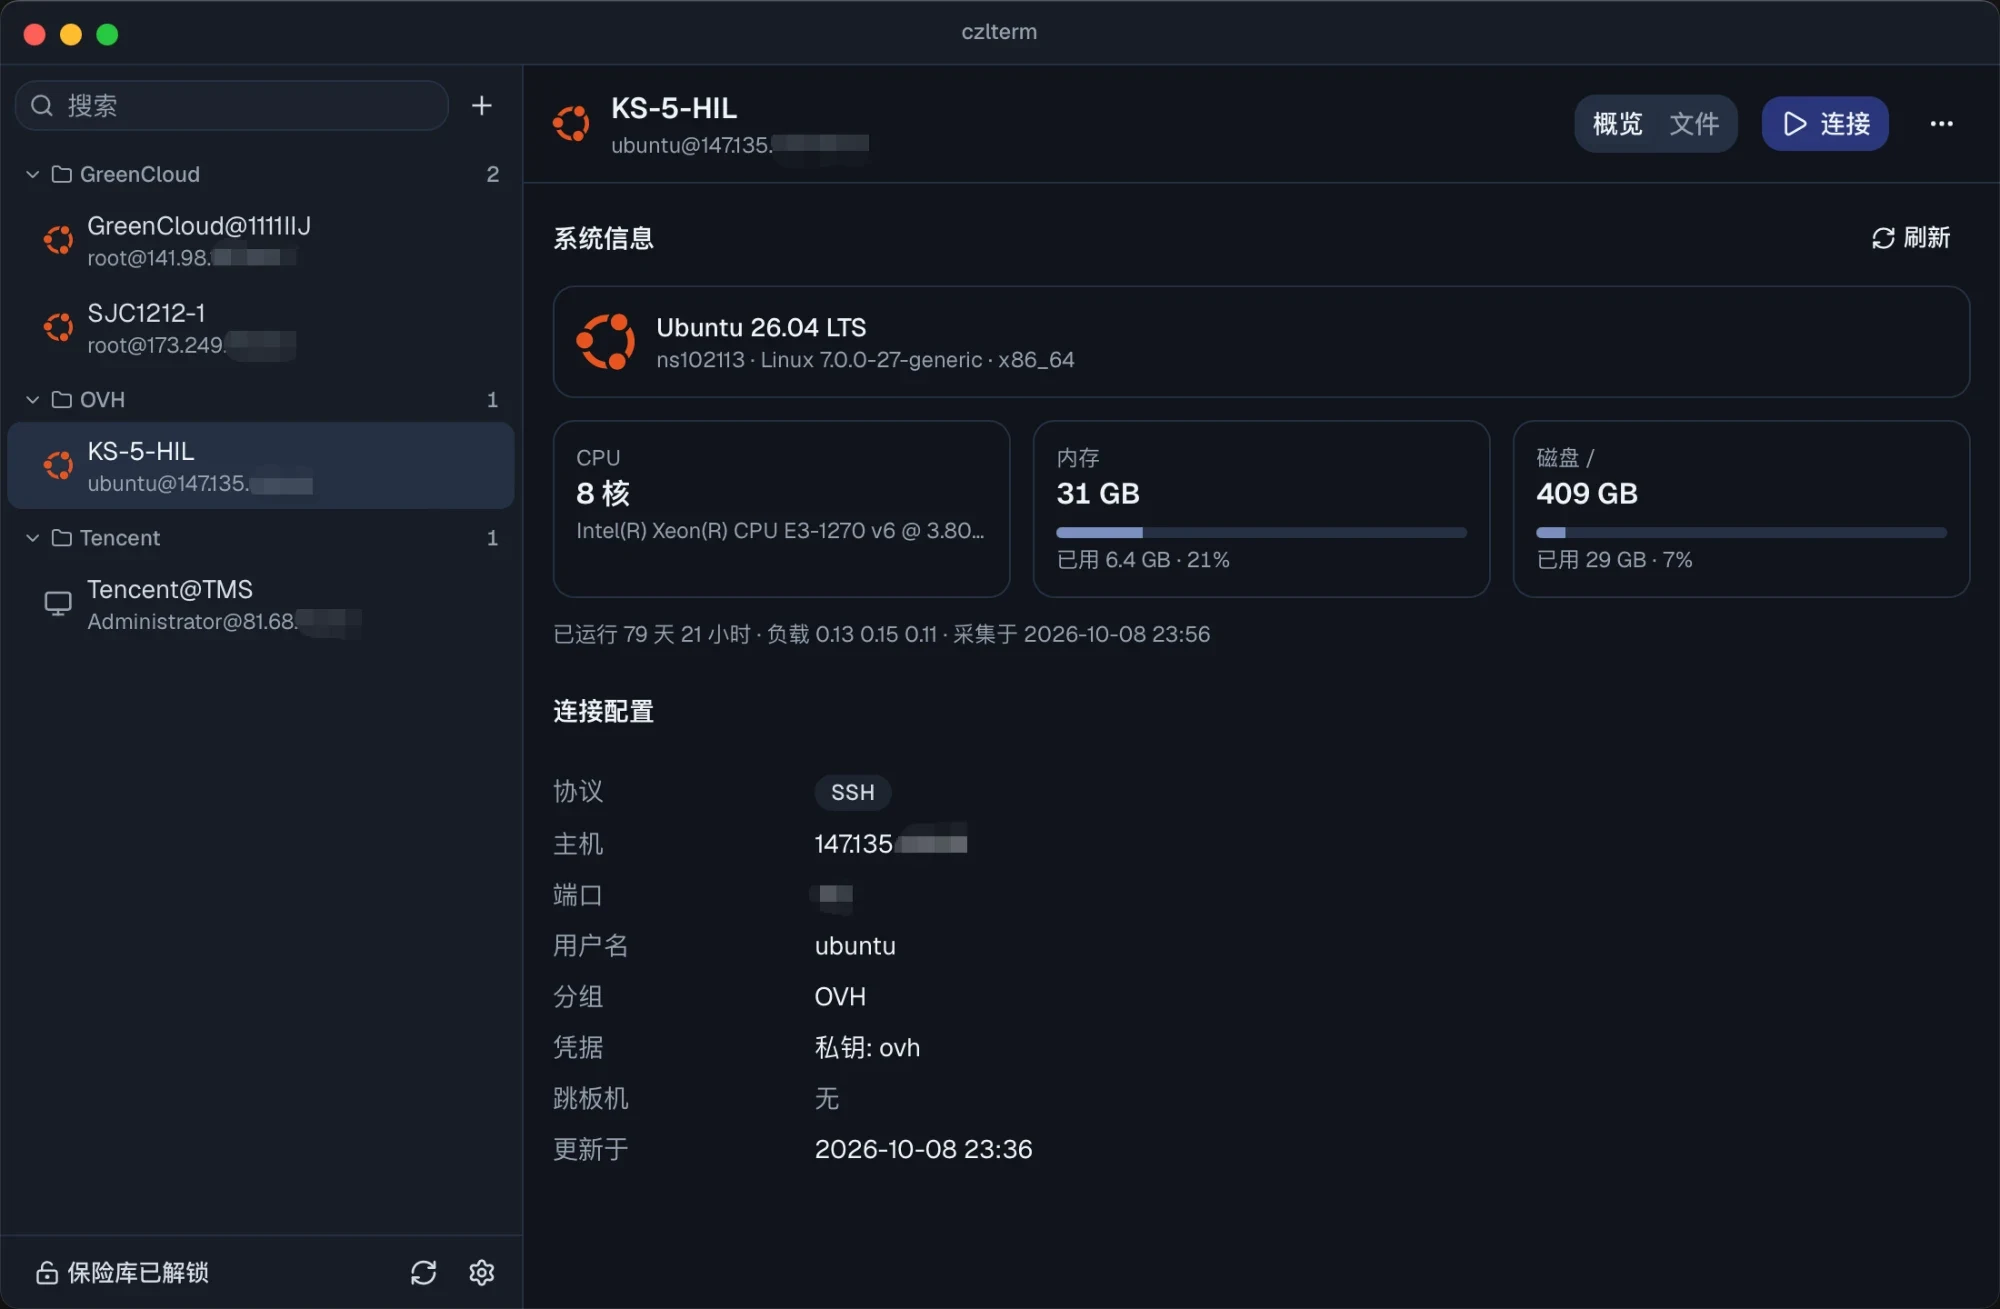
Task: Click the CPU 8 核 card
Action: coord(781,509)
